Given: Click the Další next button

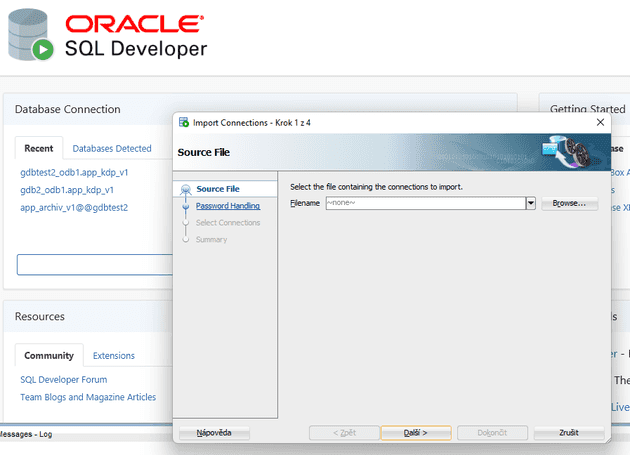Looking at the screenshot, I should coord(415,433).
